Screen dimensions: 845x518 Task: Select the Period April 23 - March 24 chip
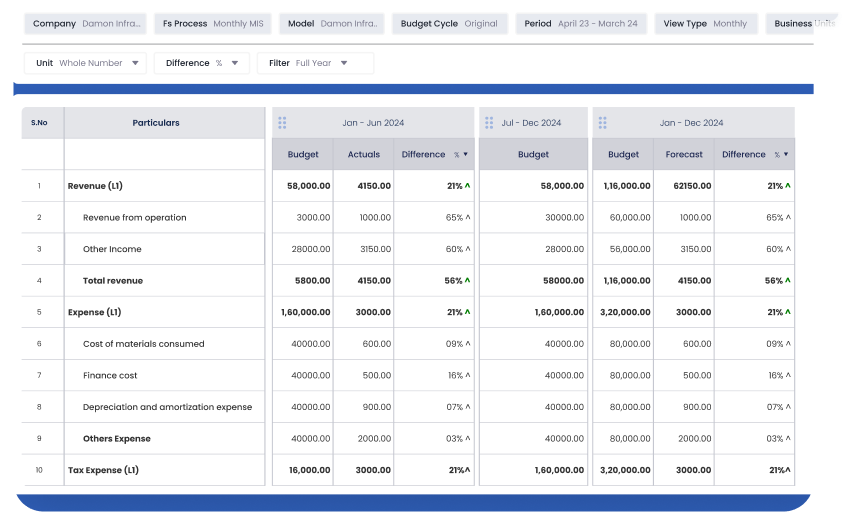[x=581, y=24]
